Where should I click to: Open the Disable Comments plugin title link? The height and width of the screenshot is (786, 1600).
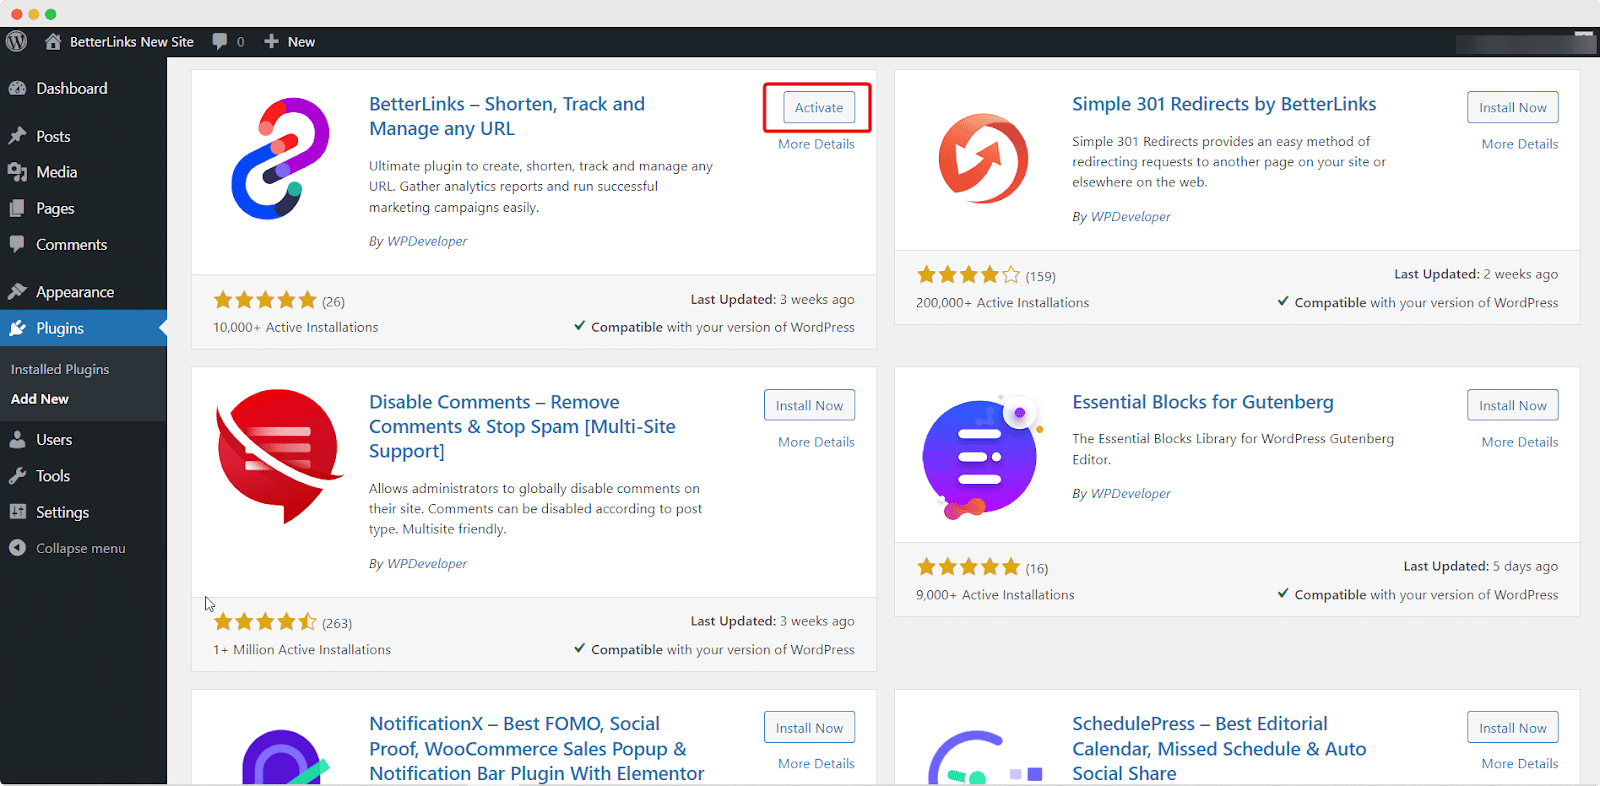coord(522,426)
